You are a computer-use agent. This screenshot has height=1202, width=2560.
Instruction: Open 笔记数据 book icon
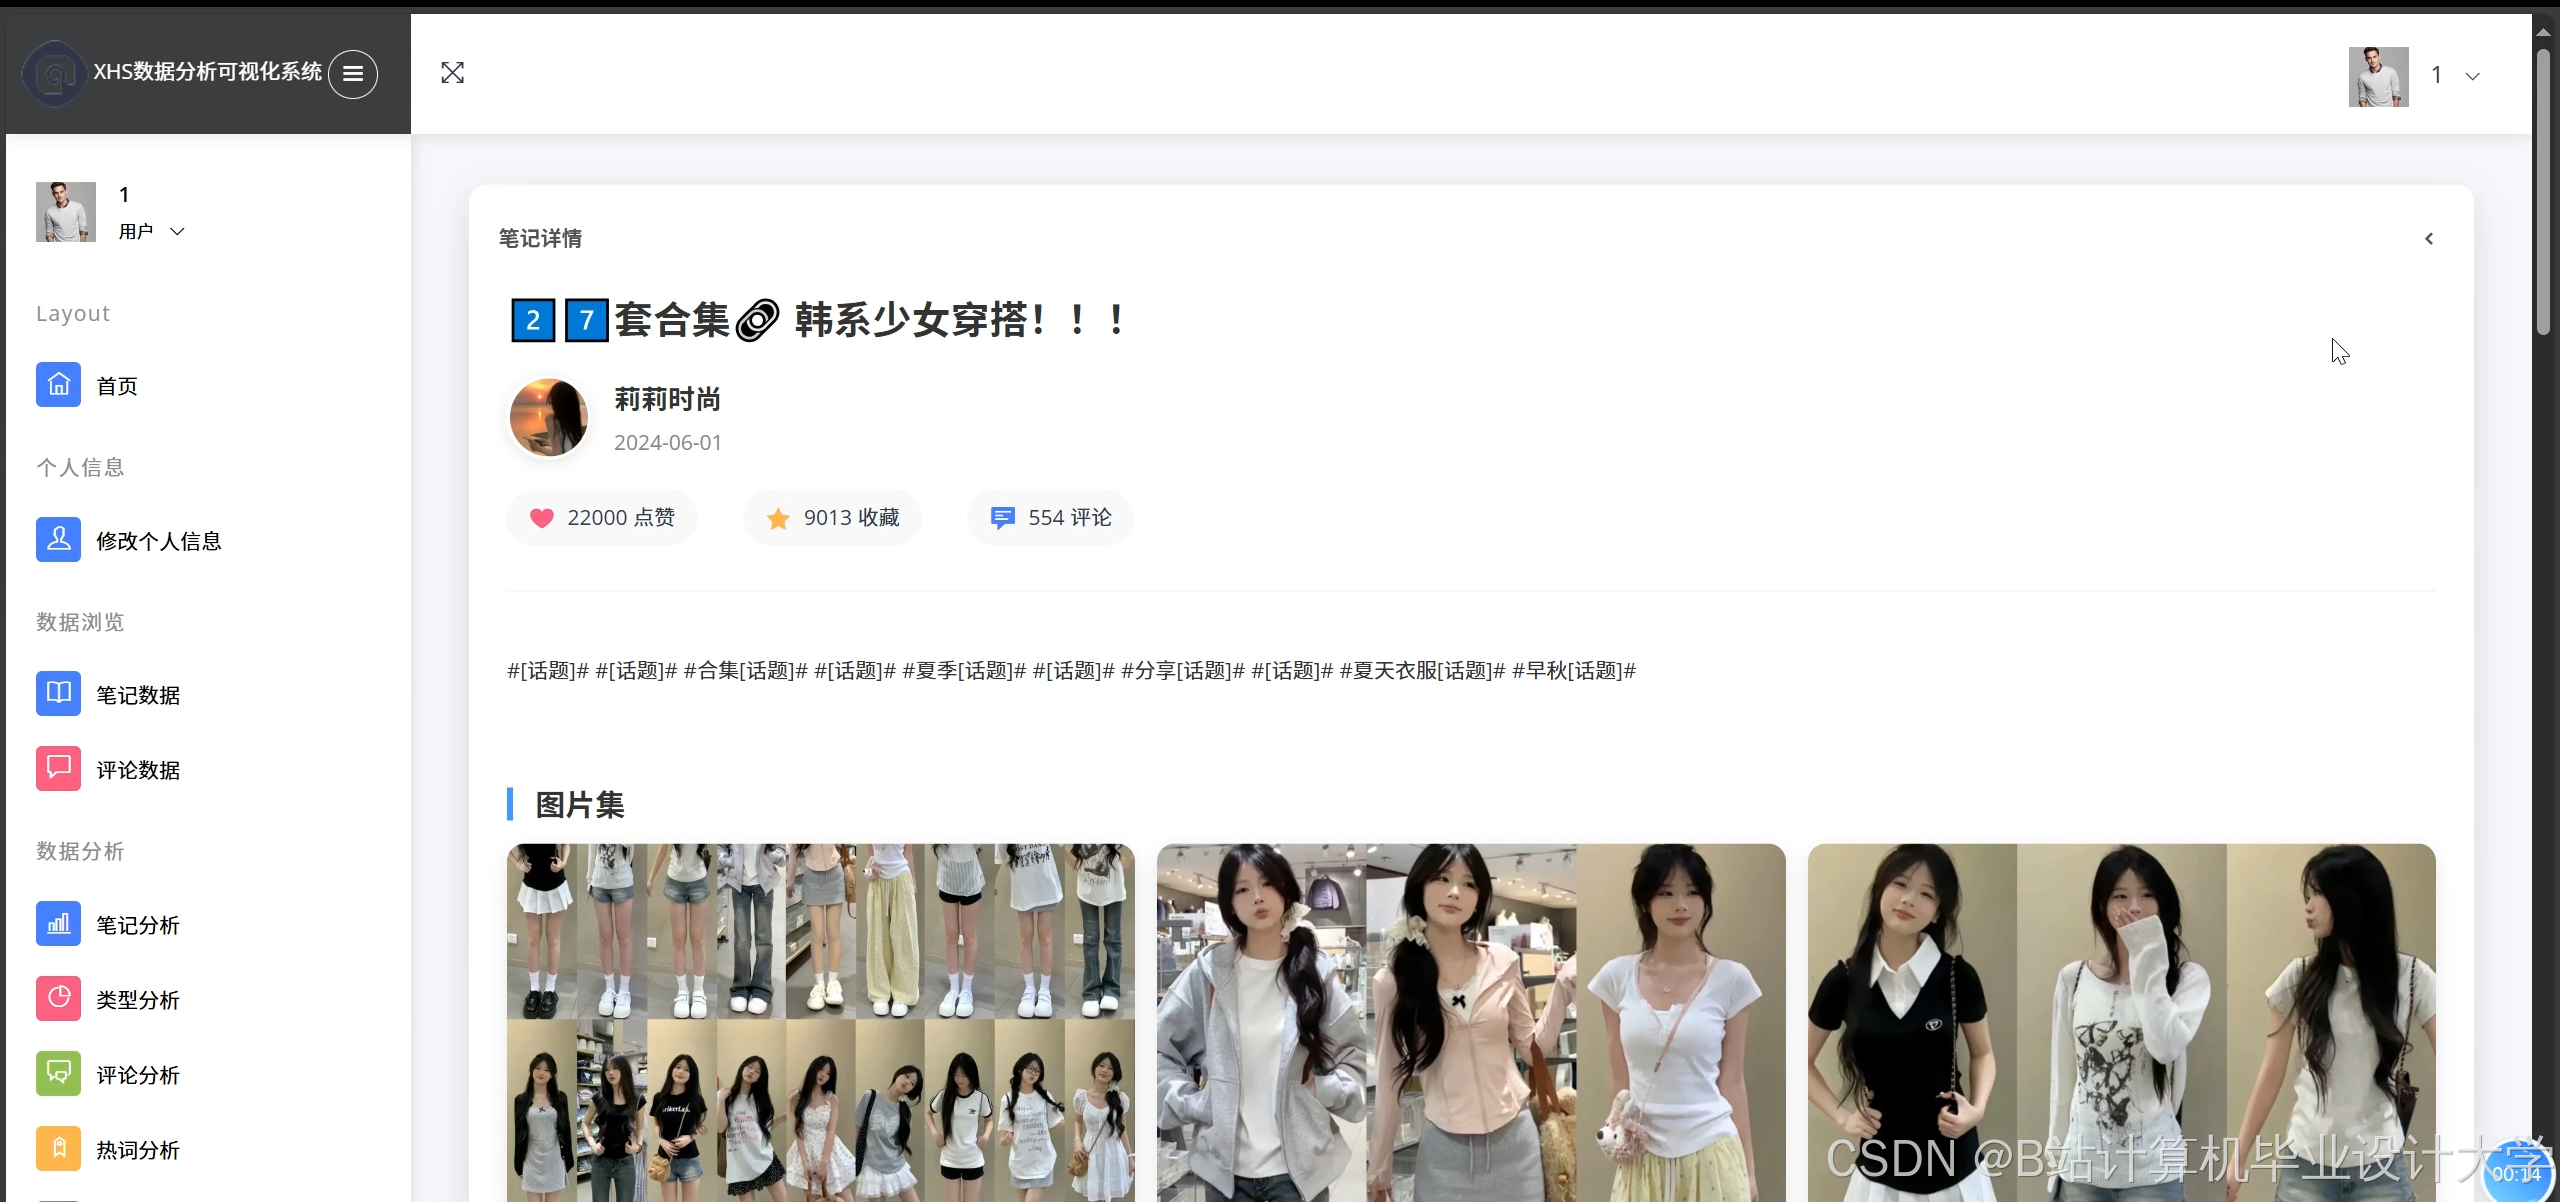(59, 694)
